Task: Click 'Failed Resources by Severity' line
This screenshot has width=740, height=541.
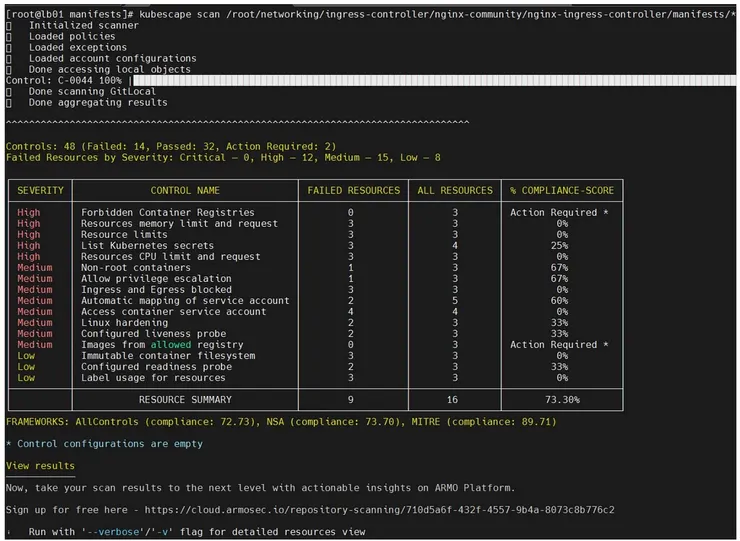Action: 223,158
